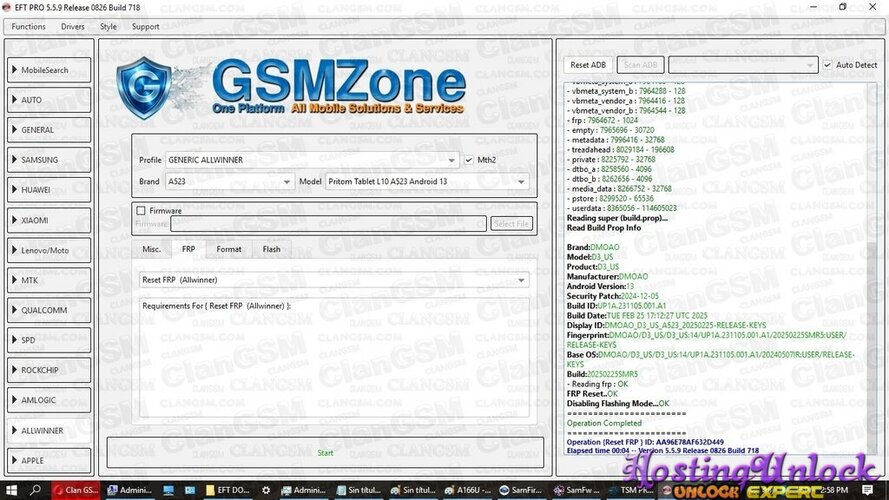Image resolution: width=889 pixels, height=500 pixels.
Task: Expand the APPLE sidebar section
Action: [x=49, y=460]
